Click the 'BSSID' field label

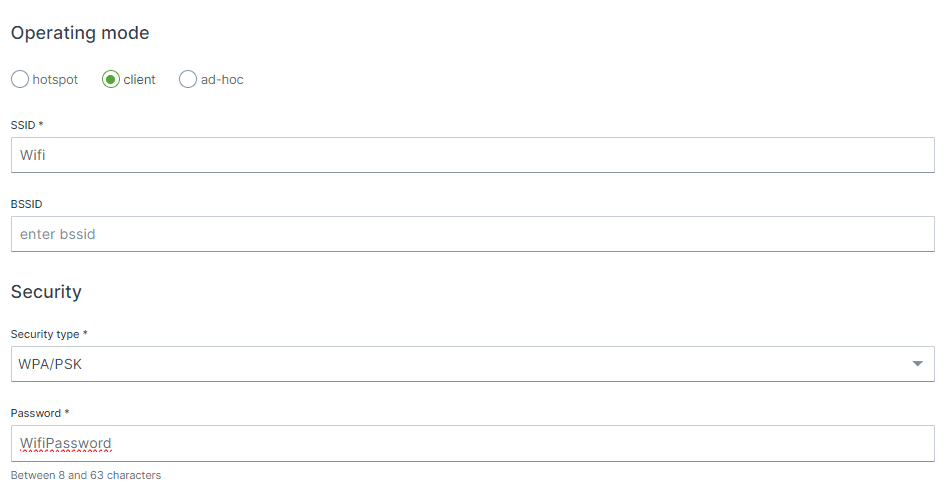pos(26,204)
